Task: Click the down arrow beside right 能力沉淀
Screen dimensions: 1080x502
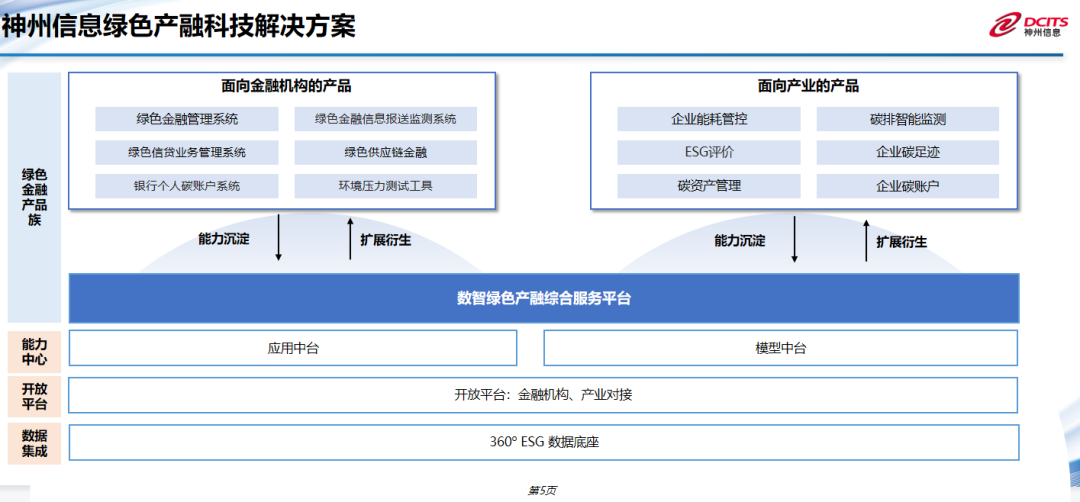Action: (794, 240)
